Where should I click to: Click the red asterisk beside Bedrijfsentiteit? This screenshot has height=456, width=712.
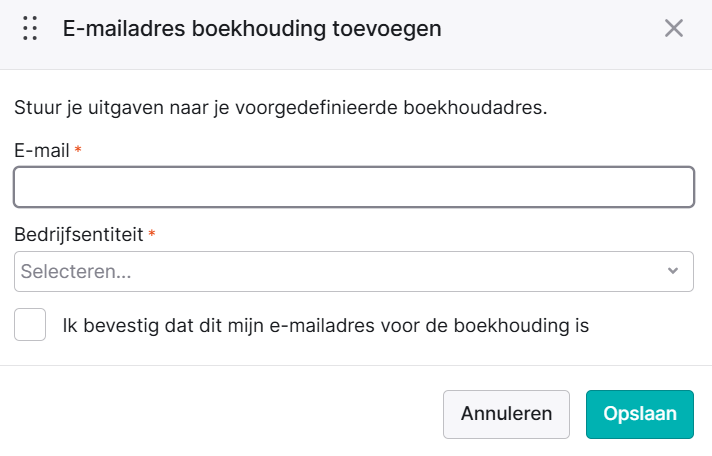[152, 233]
